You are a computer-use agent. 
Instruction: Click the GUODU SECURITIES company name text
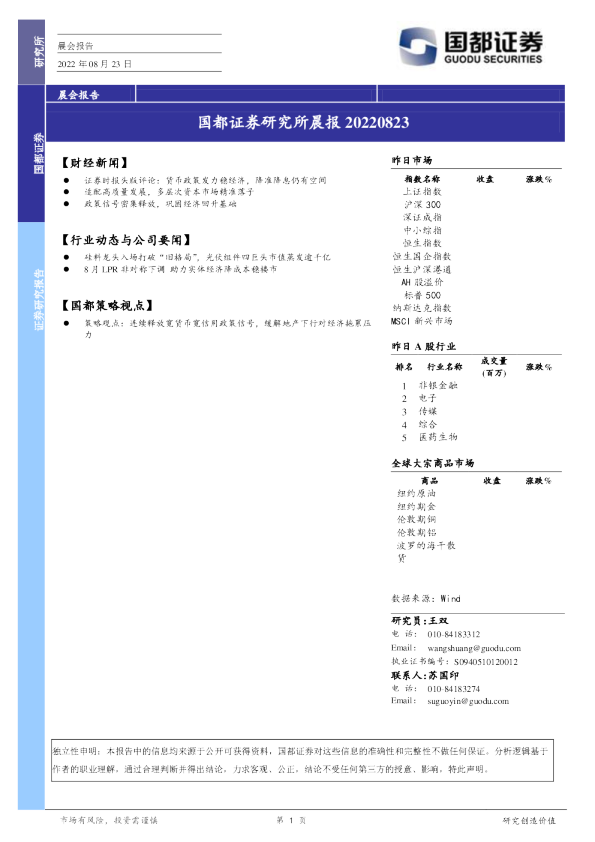[x=493, y=59]
